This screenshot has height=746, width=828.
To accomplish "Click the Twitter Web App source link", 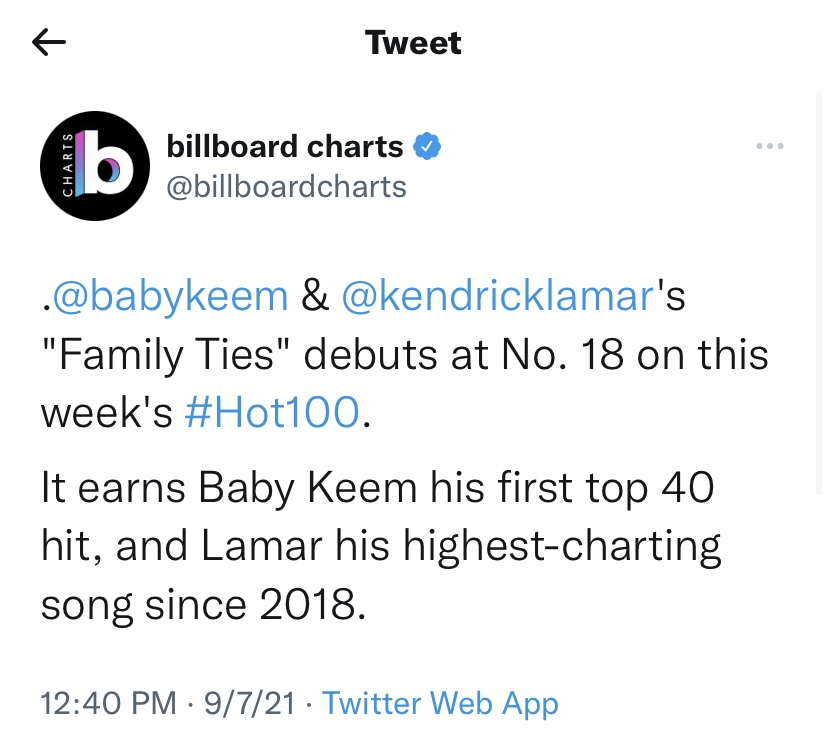I will point(440,704).
